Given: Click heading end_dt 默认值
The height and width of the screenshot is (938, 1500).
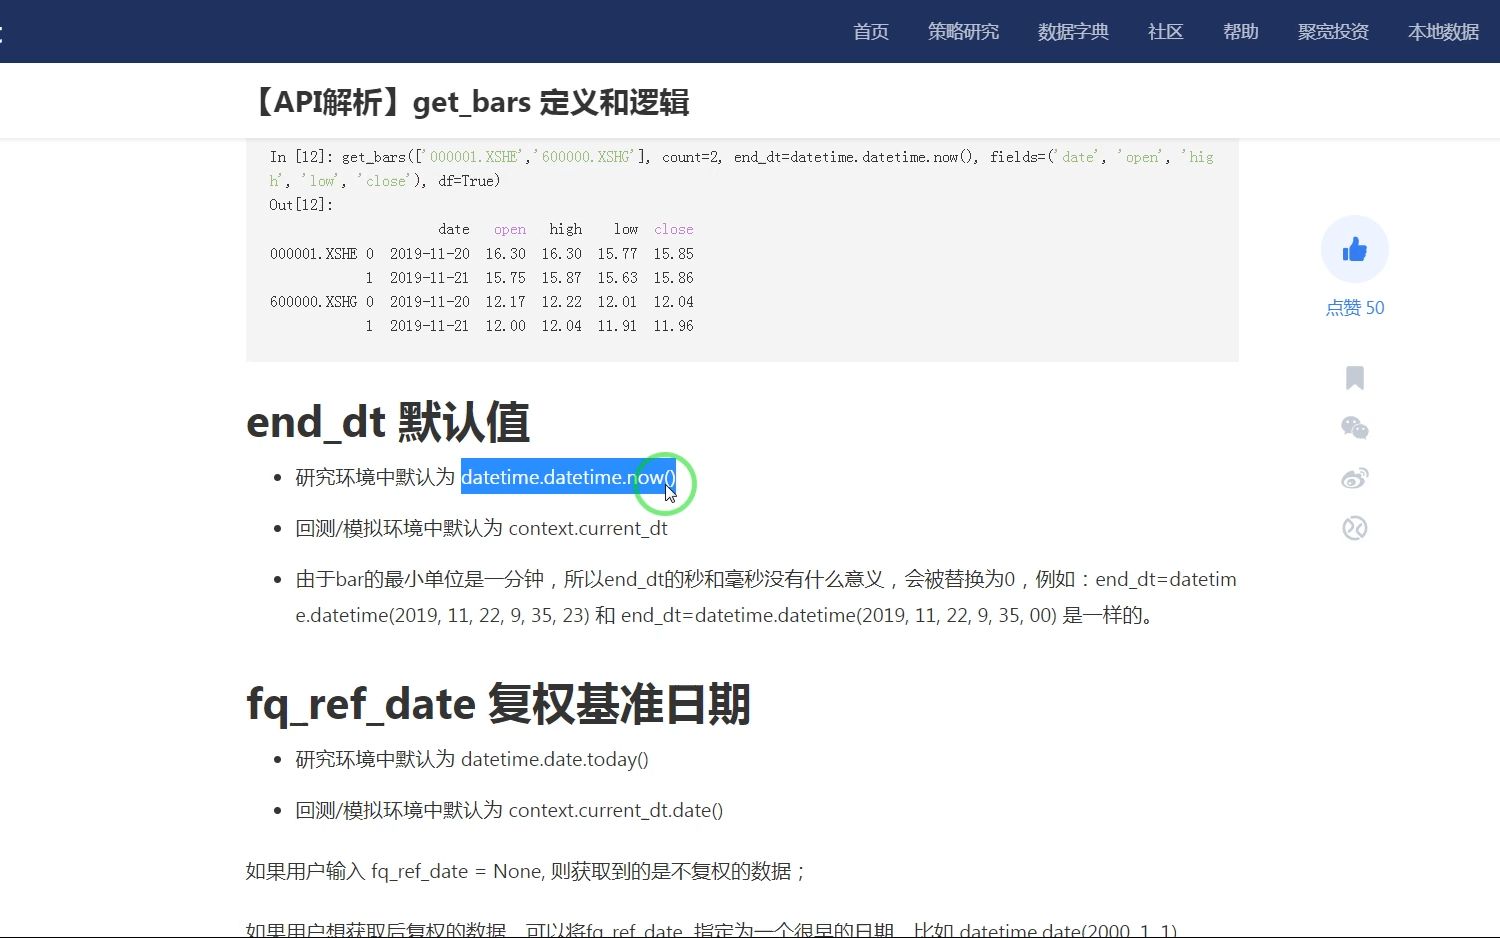Looking at the screenshot, I should (388, 422).
